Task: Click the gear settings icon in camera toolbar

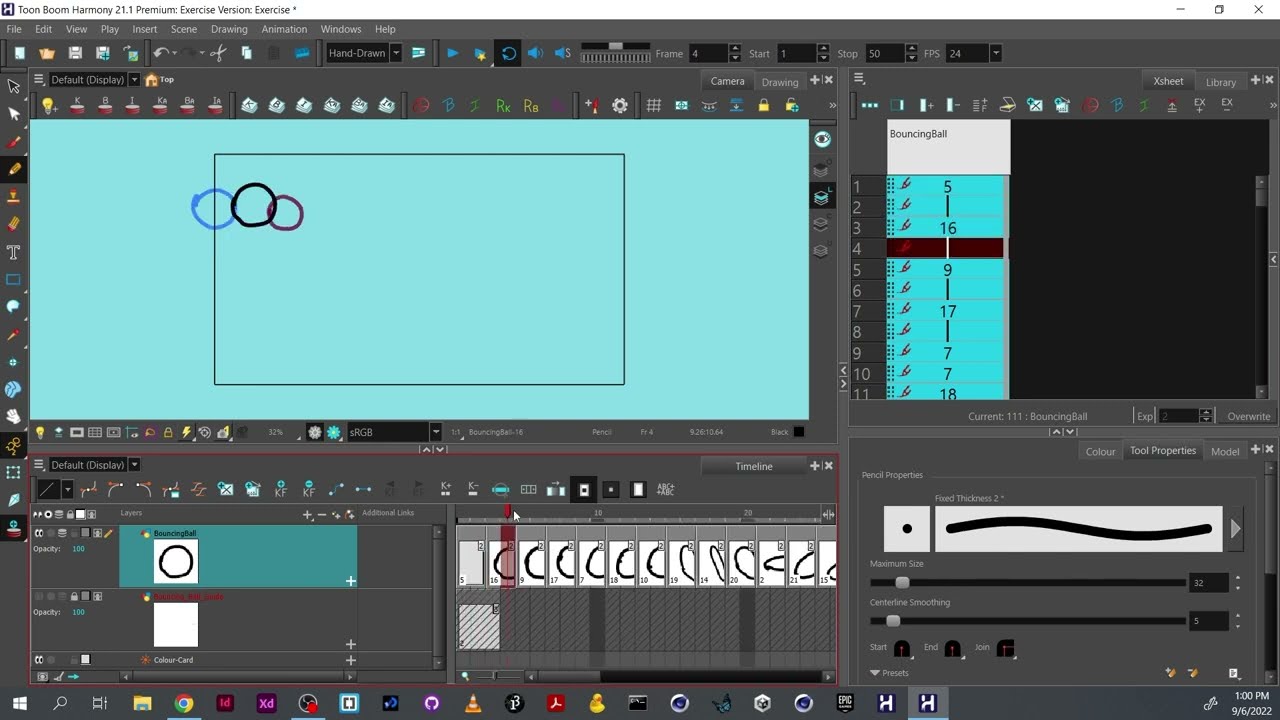Action: 620,105
